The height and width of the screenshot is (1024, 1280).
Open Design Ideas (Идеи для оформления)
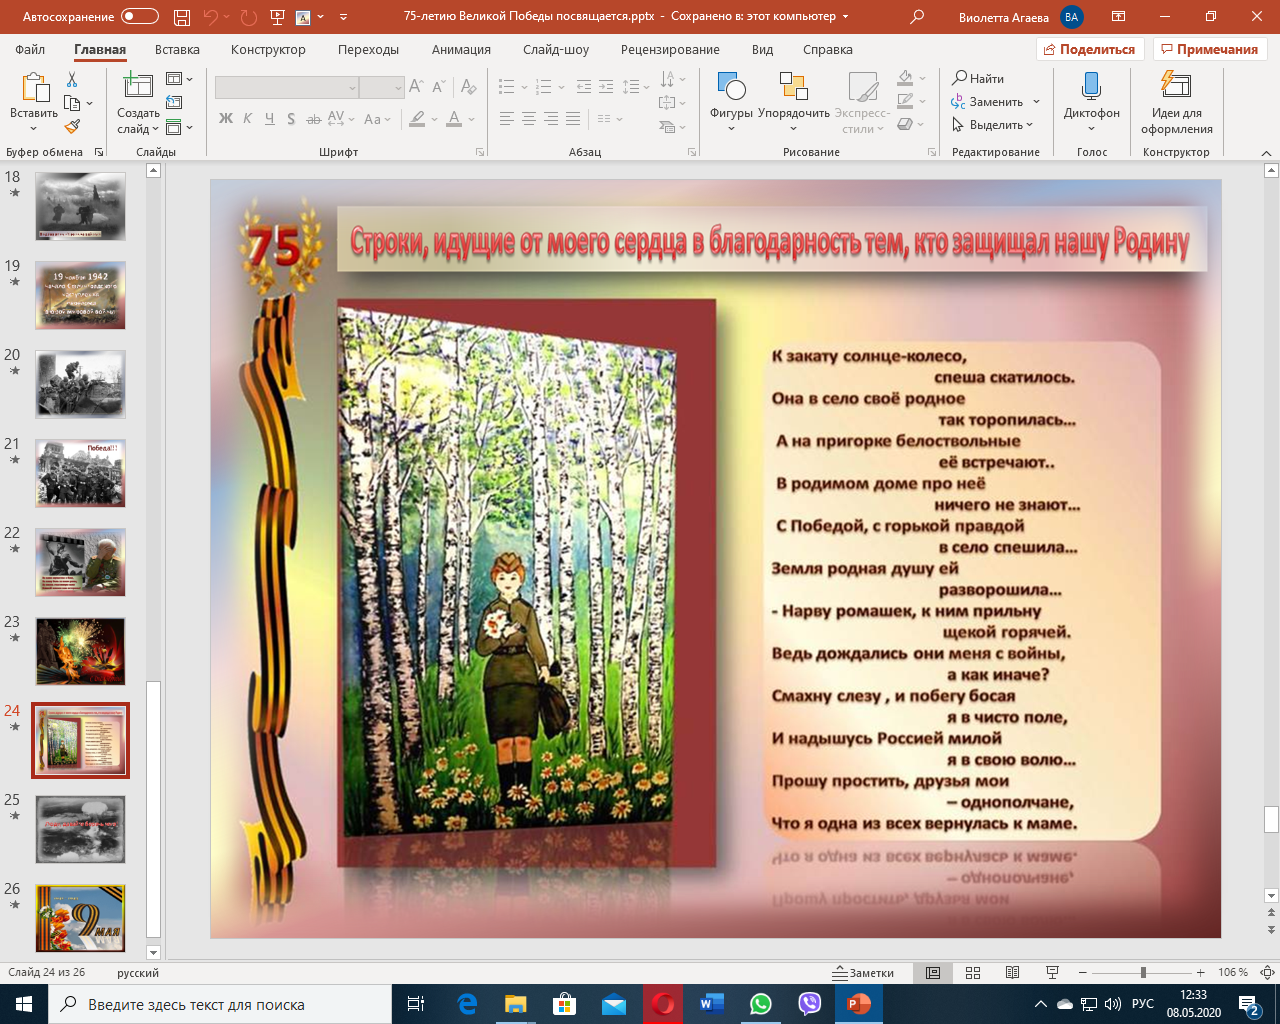[1176, 87]
